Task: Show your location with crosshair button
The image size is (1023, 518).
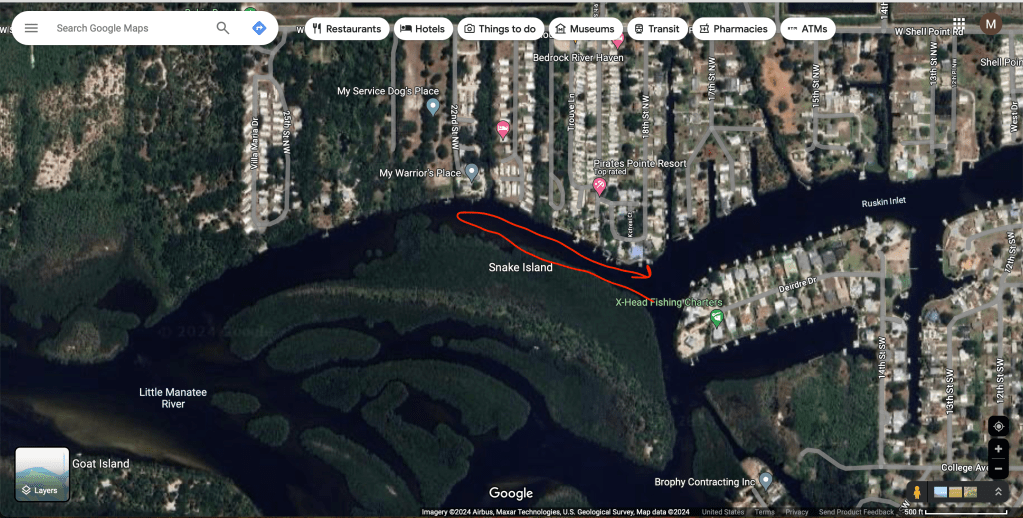Action: tap(998, 427)
